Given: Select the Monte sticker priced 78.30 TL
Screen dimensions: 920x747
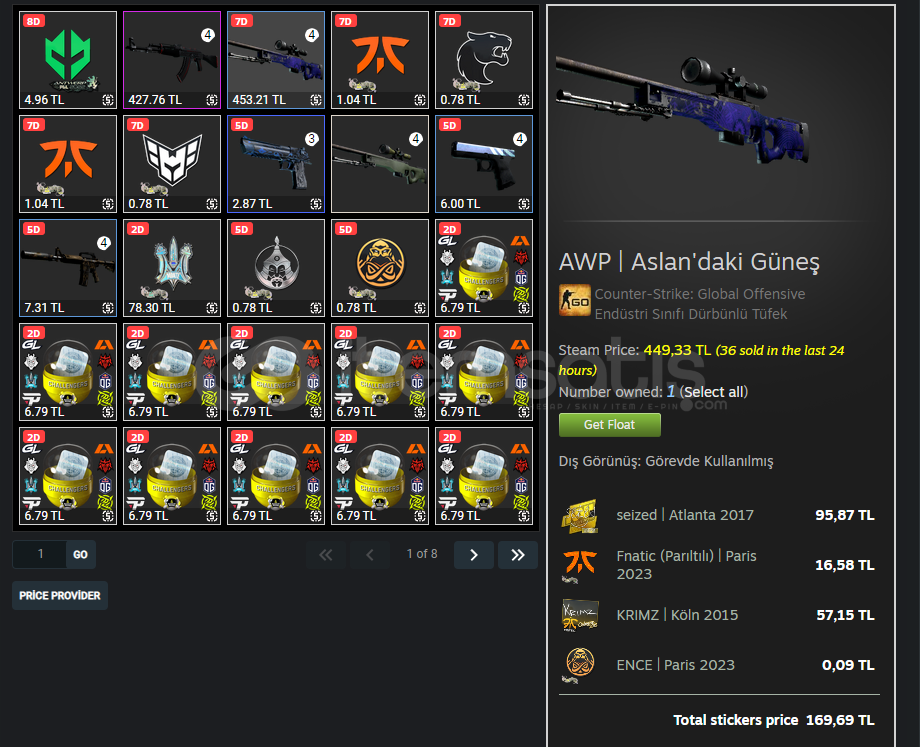Looking at the screenshot, I should point(172,268).
